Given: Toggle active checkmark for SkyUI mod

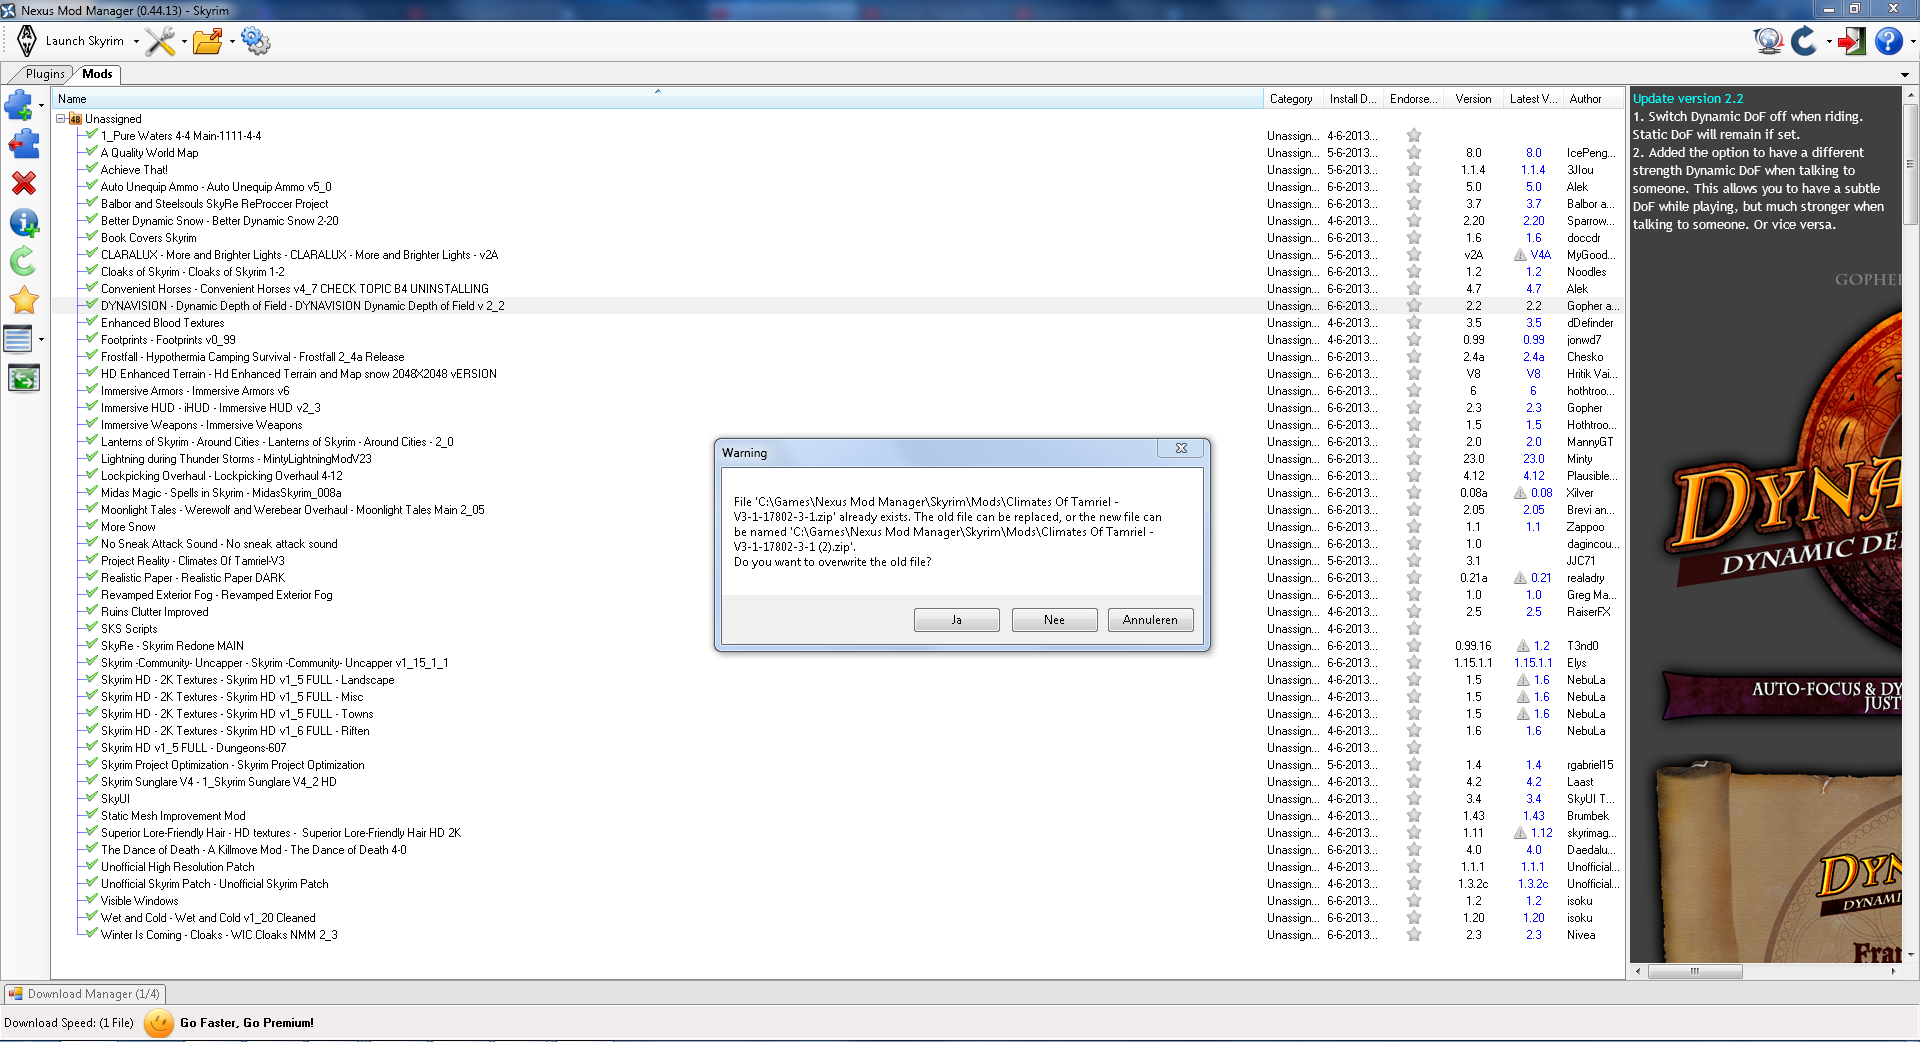Looking at the screenshot, I should coord(92,798).
